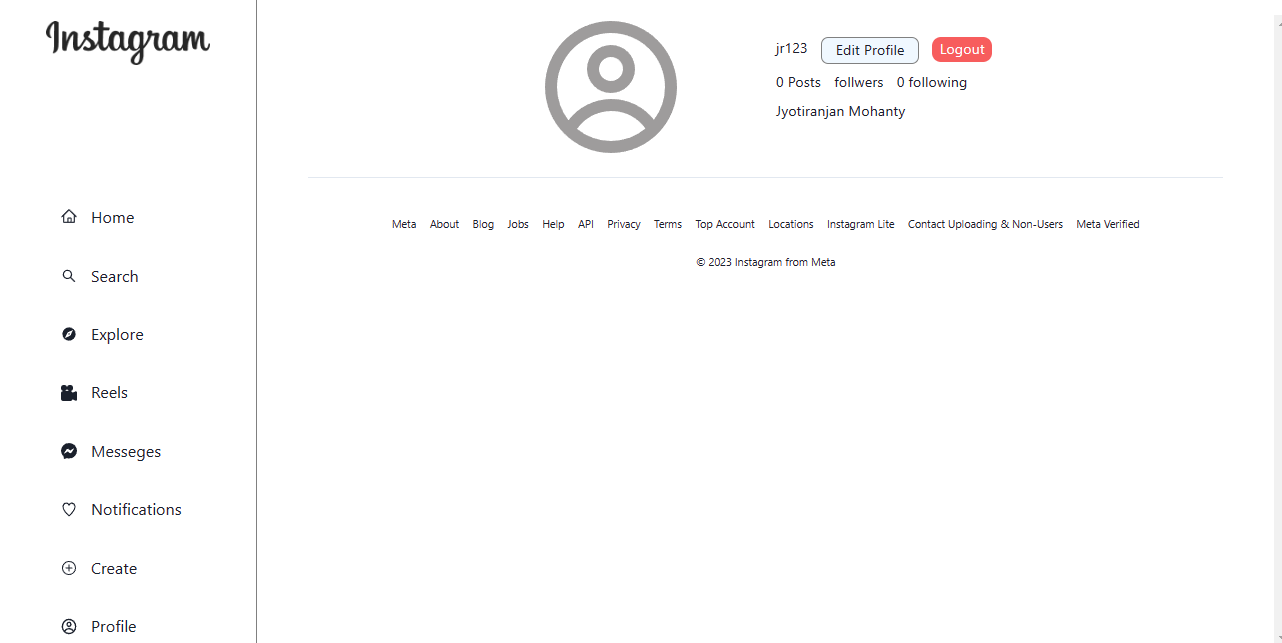The height and width of the screenshot is (643, 1282).
Task: Open the Explore menu item
Action: tap(117, 334)
